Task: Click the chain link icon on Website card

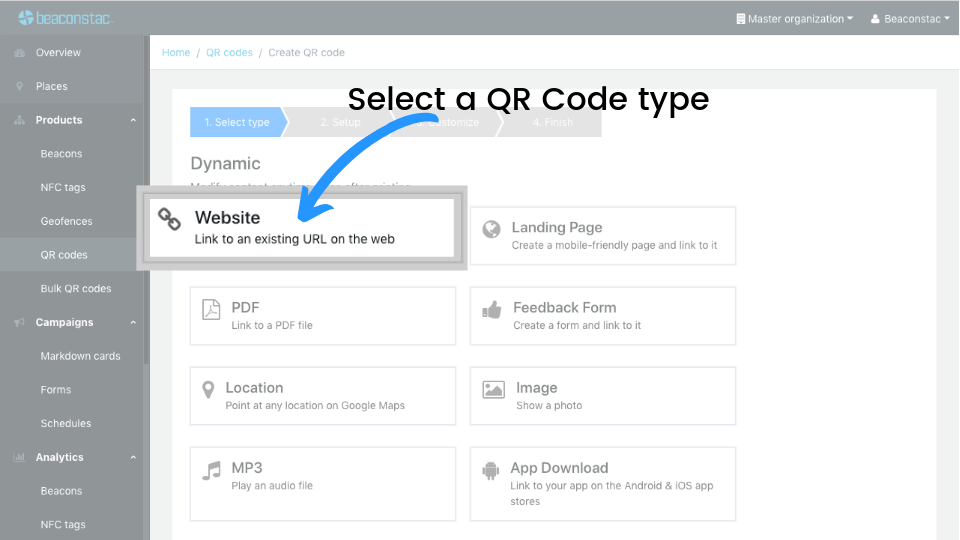Action: [170, 219]
